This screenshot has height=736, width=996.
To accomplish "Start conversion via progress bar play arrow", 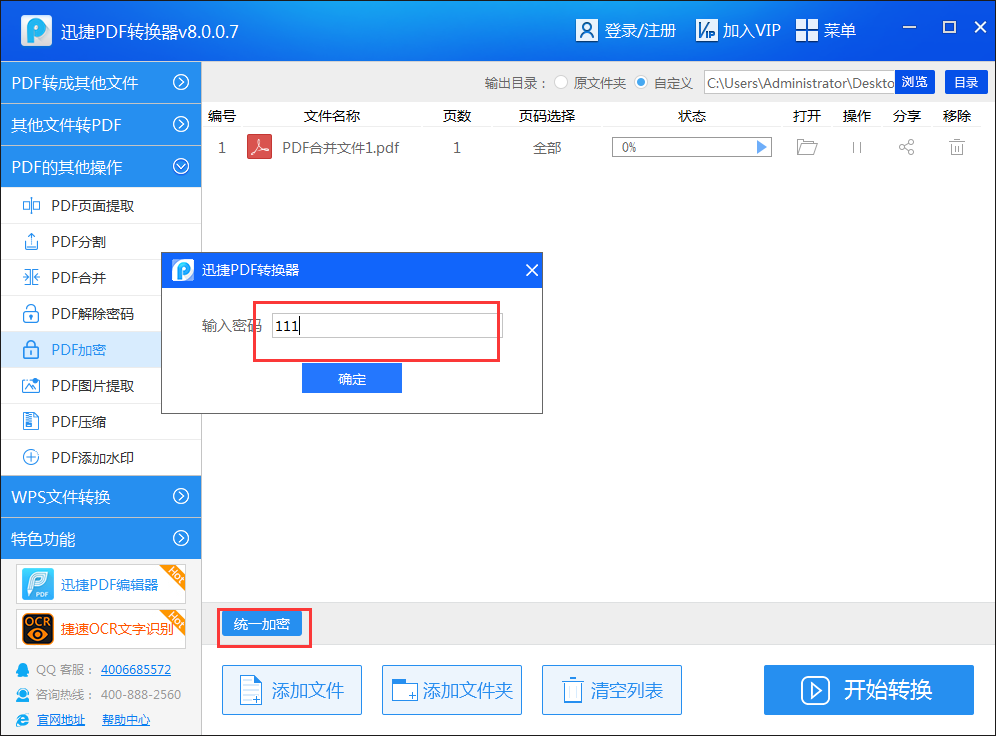I will [x=761, y=147].
